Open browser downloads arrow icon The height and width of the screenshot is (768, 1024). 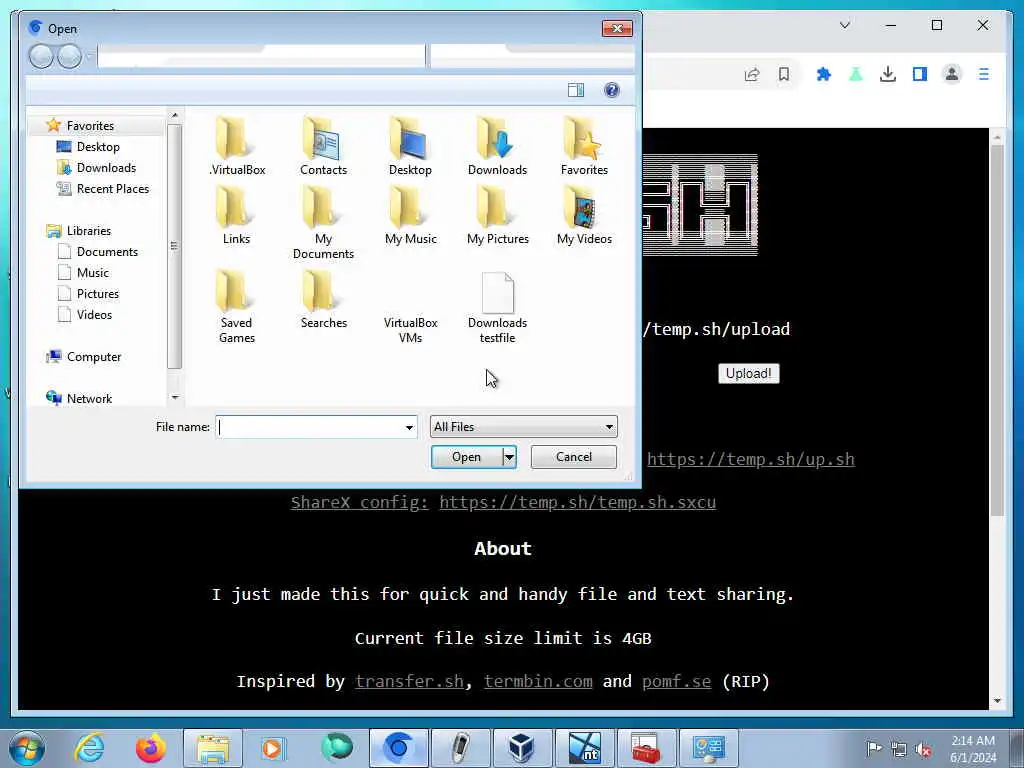888,74
